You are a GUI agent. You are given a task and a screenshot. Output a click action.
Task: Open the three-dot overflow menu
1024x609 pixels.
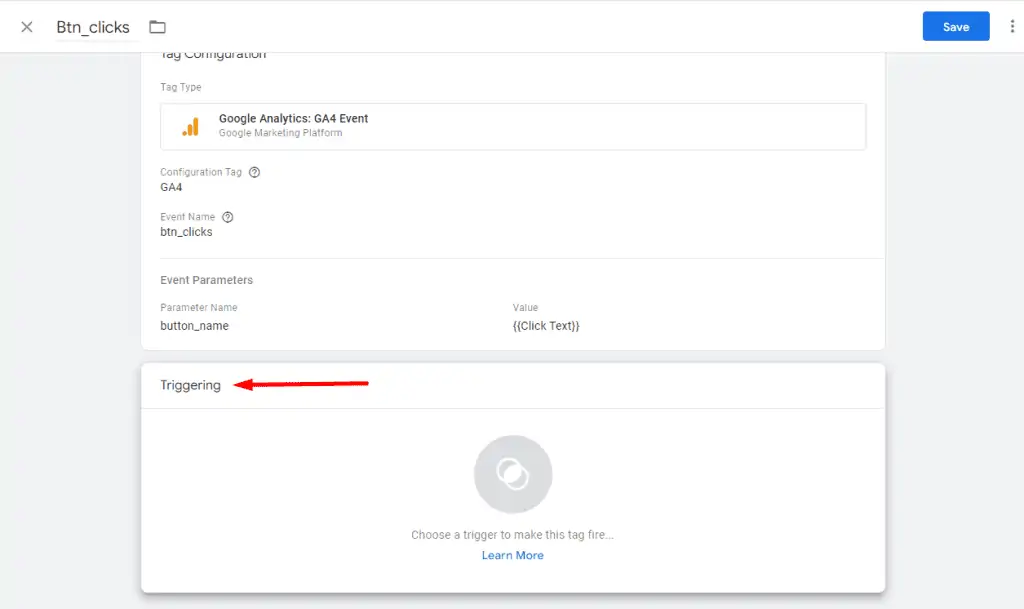1011,26
